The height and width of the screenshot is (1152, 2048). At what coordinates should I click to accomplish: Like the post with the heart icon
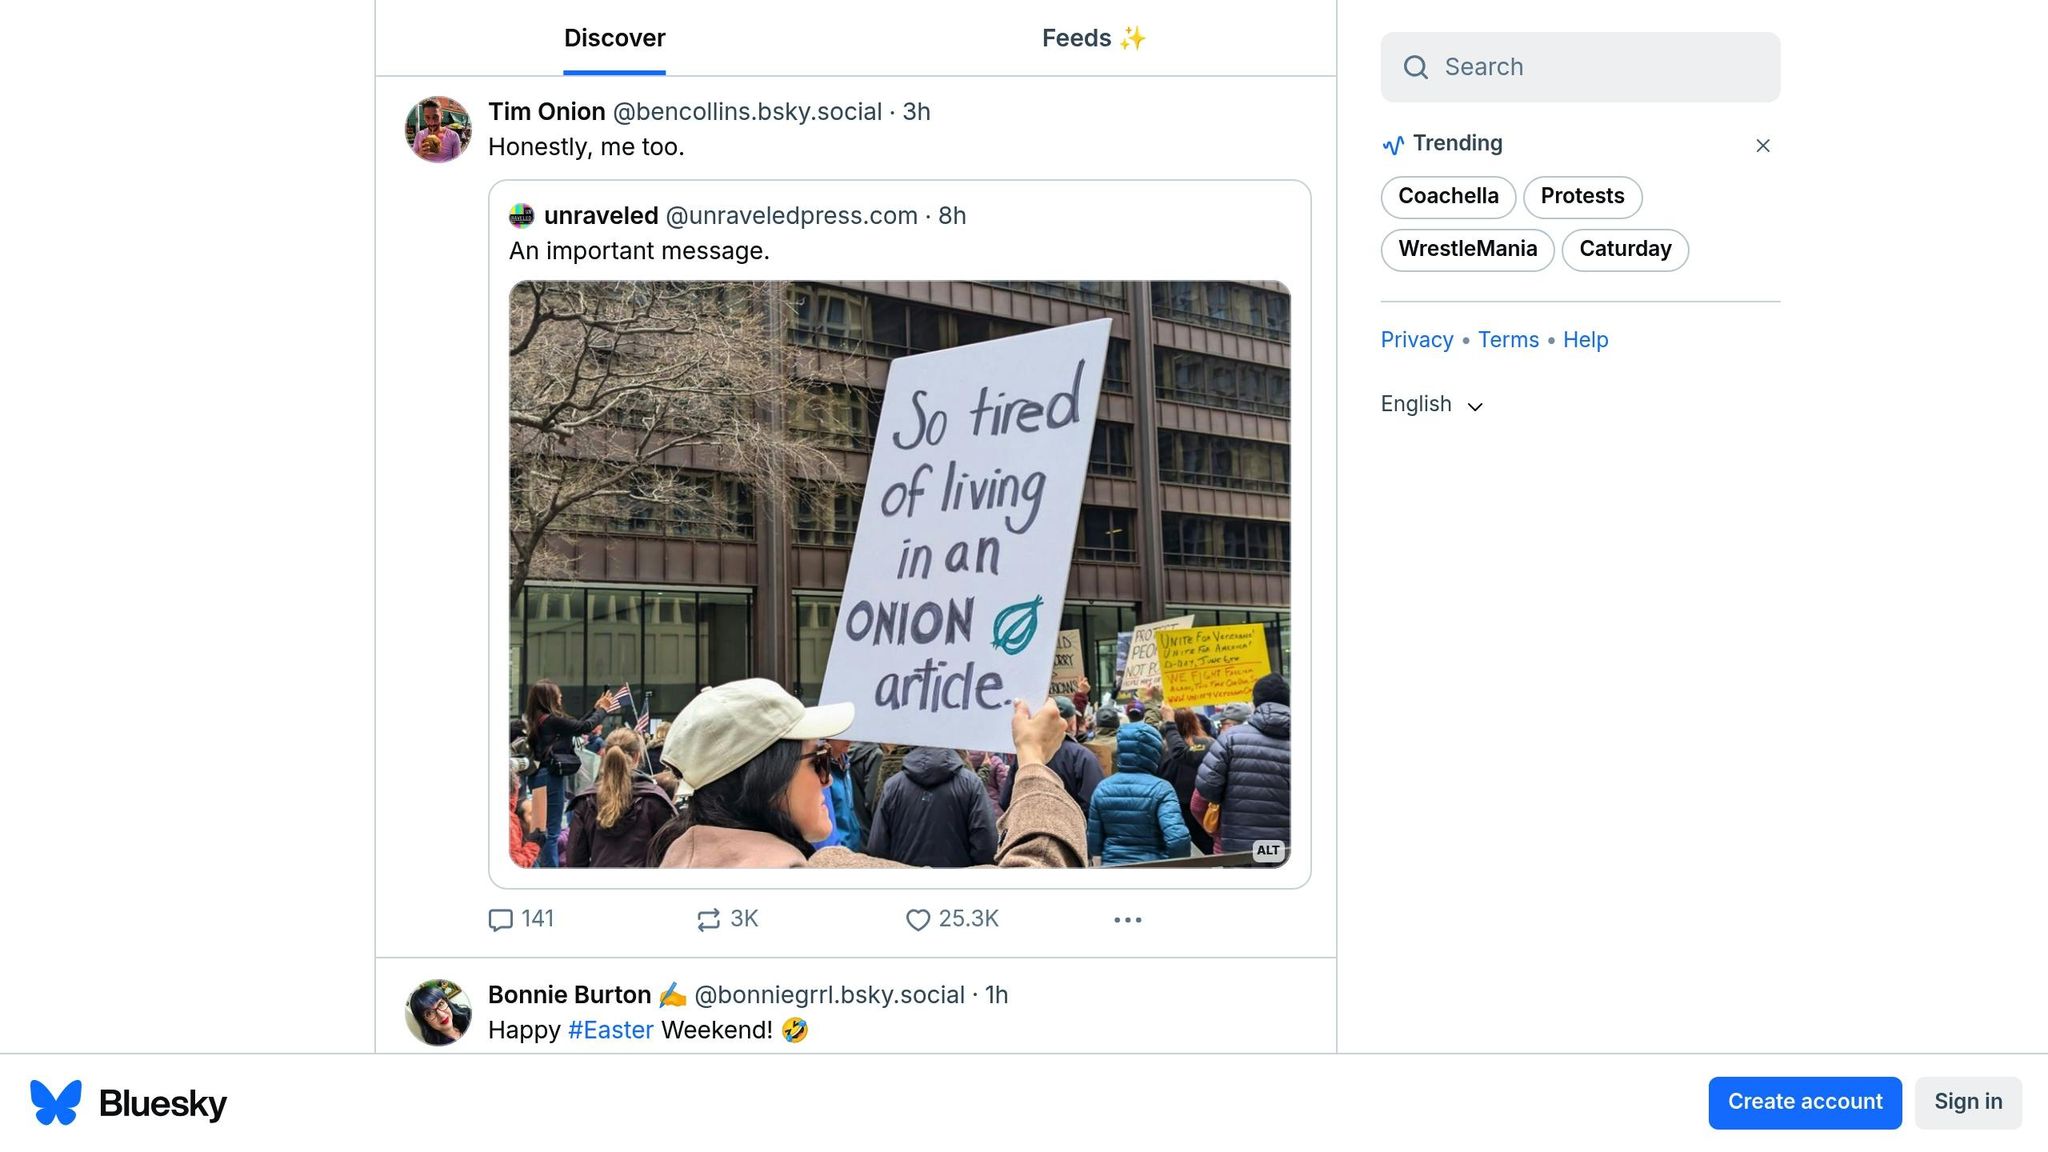pos(917,919)
